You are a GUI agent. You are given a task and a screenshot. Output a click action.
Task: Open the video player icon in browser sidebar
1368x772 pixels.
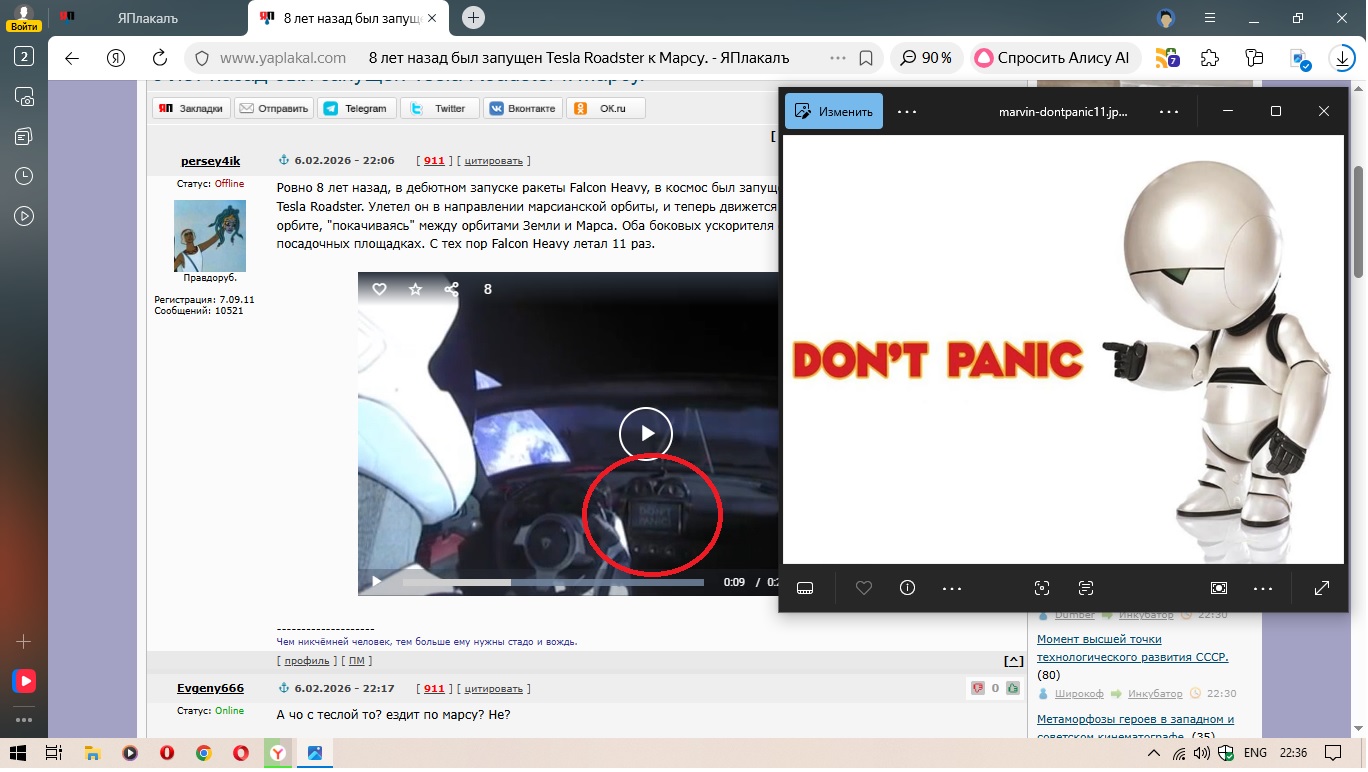point(24,215)
